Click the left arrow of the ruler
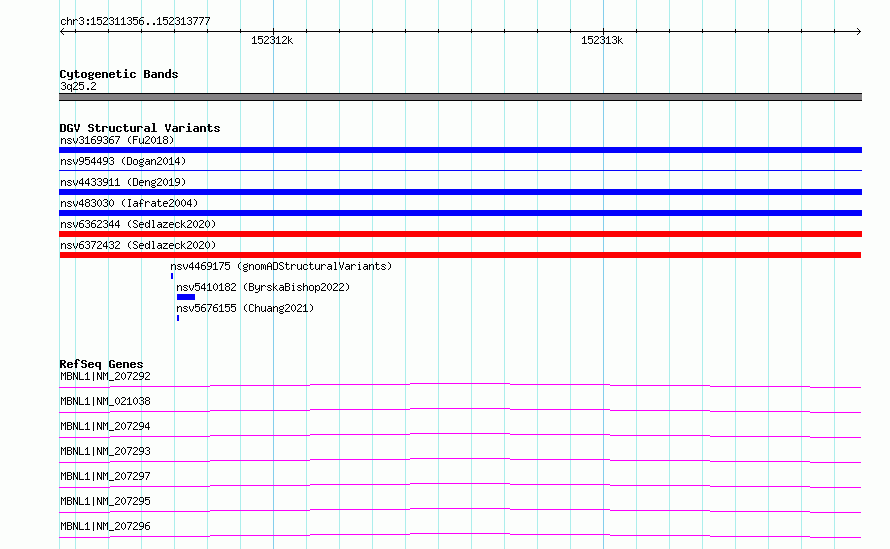 pos(62,31)
